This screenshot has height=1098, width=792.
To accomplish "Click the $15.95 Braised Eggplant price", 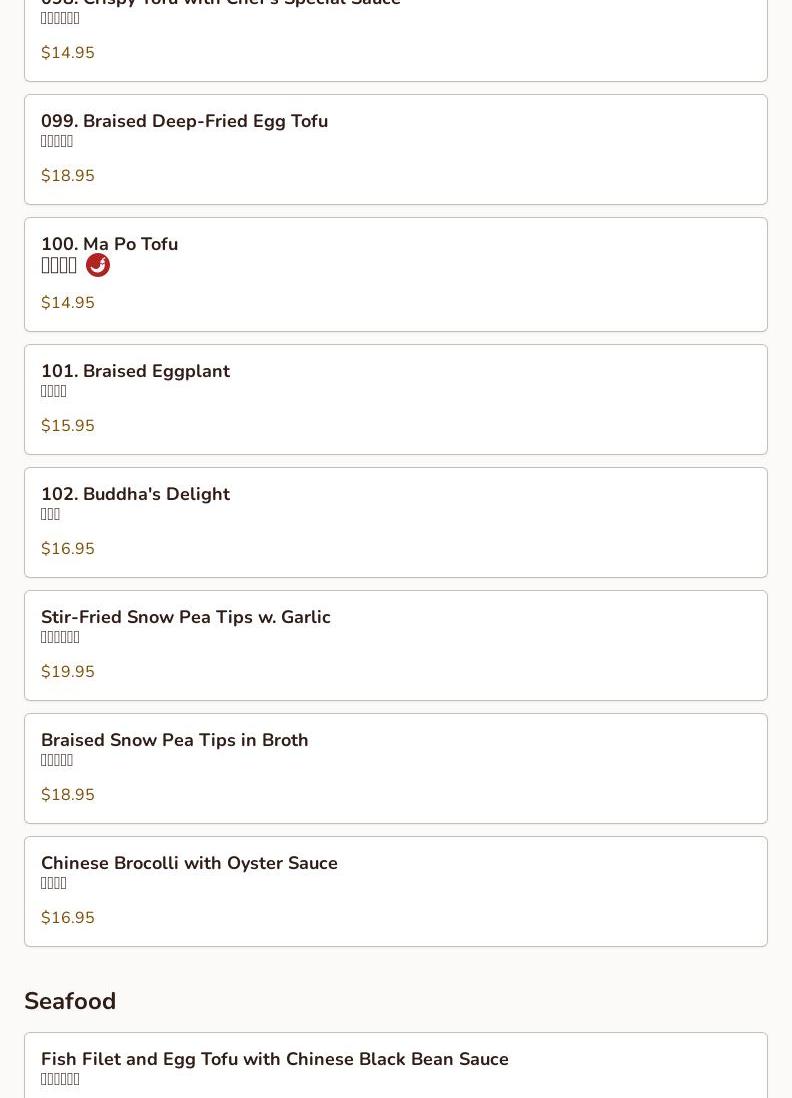I will 68,426.
